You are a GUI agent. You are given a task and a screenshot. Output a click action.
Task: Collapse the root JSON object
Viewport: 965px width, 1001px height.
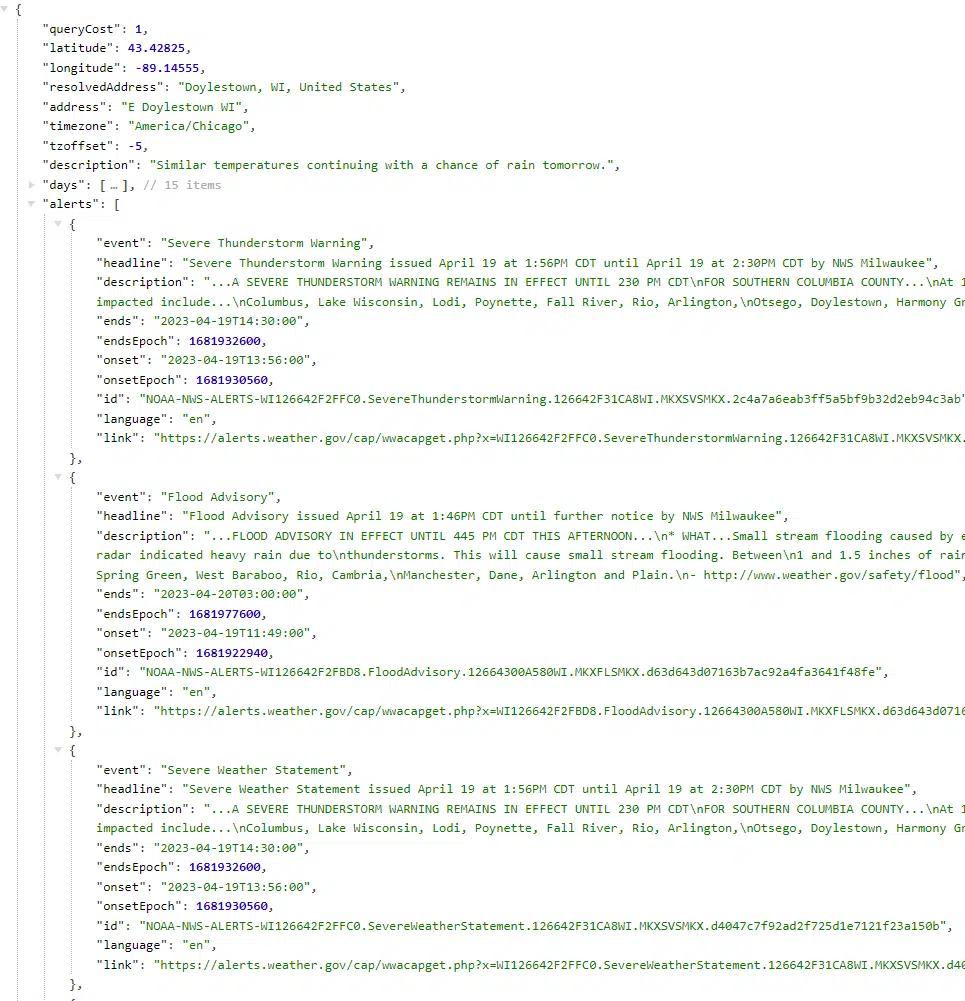coord(7,8)
